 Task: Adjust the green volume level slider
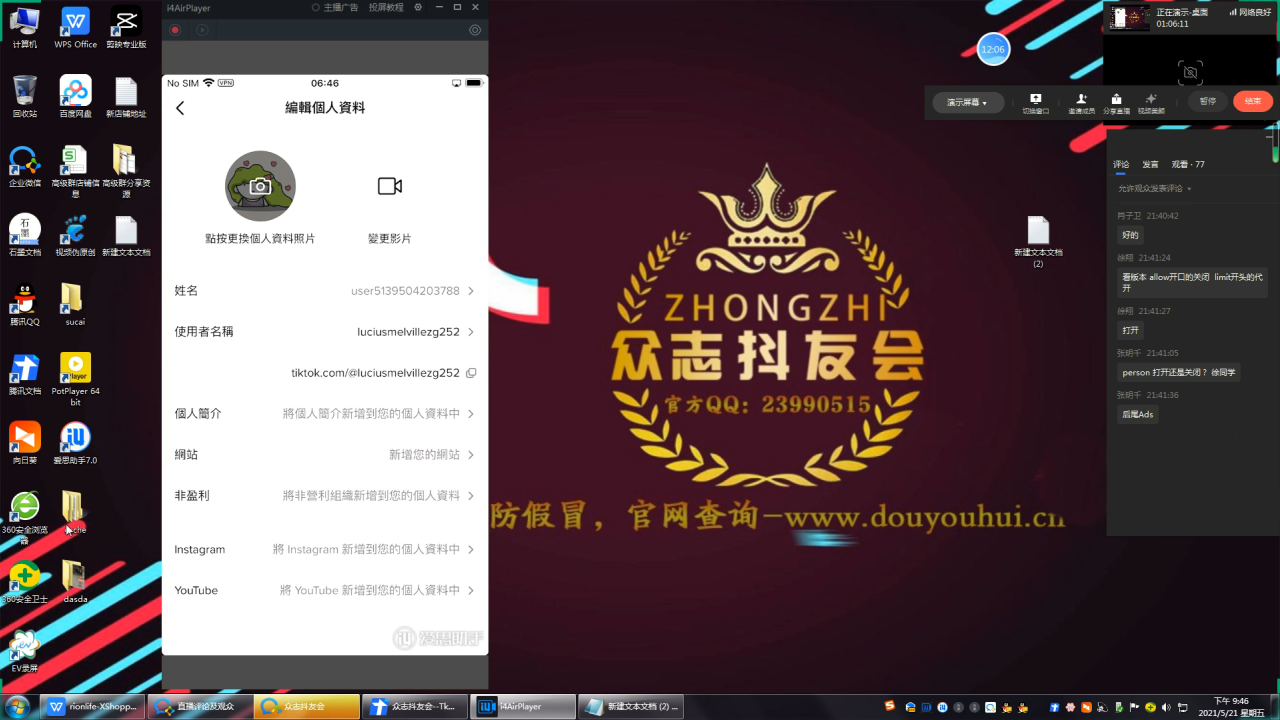click(1275, 145)
